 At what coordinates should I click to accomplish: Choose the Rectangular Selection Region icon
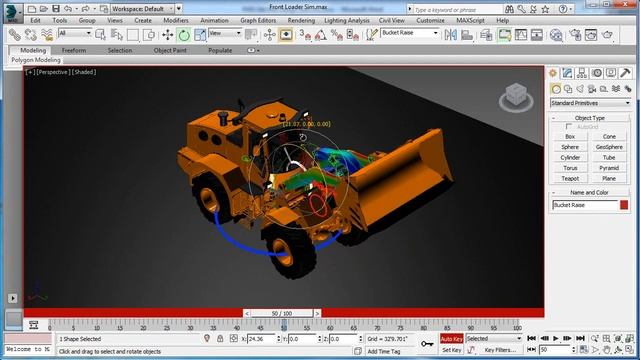click(x=133, y=35)
